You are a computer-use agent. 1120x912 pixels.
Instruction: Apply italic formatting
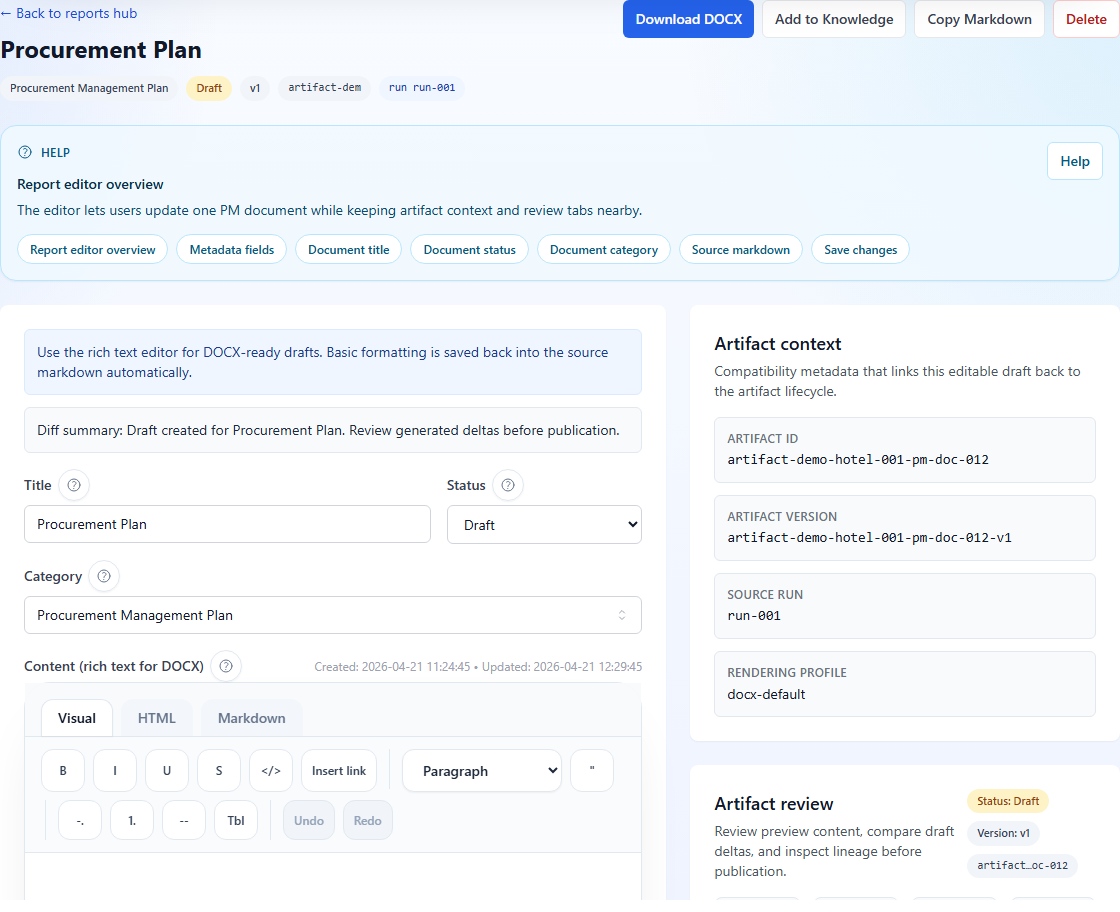114,770
